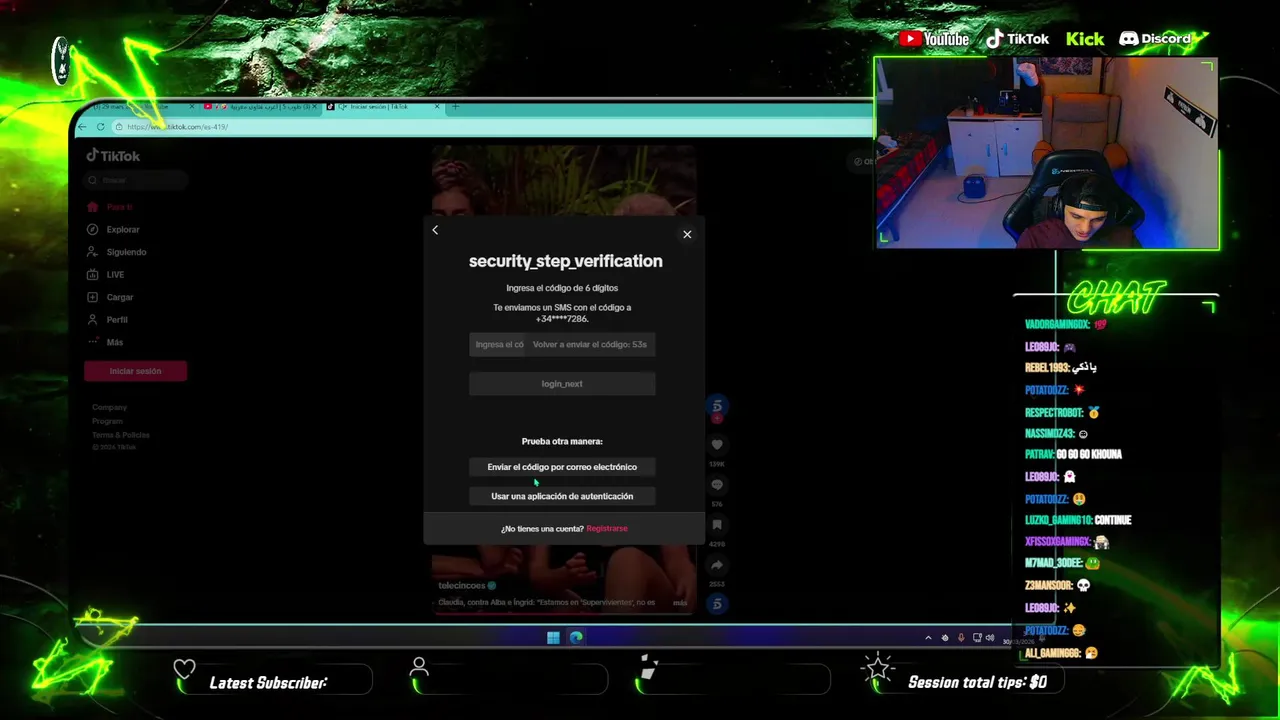This screenshot has height=720, width=1280.
Task: Follow creator with red plus badge
Action: tap(717, 418)
